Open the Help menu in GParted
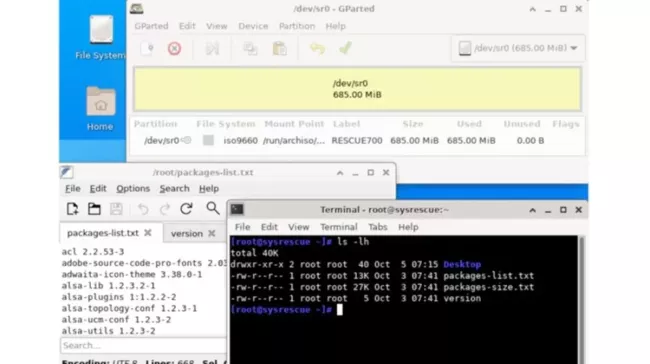The image size is (650, 364). pos(335,26)
